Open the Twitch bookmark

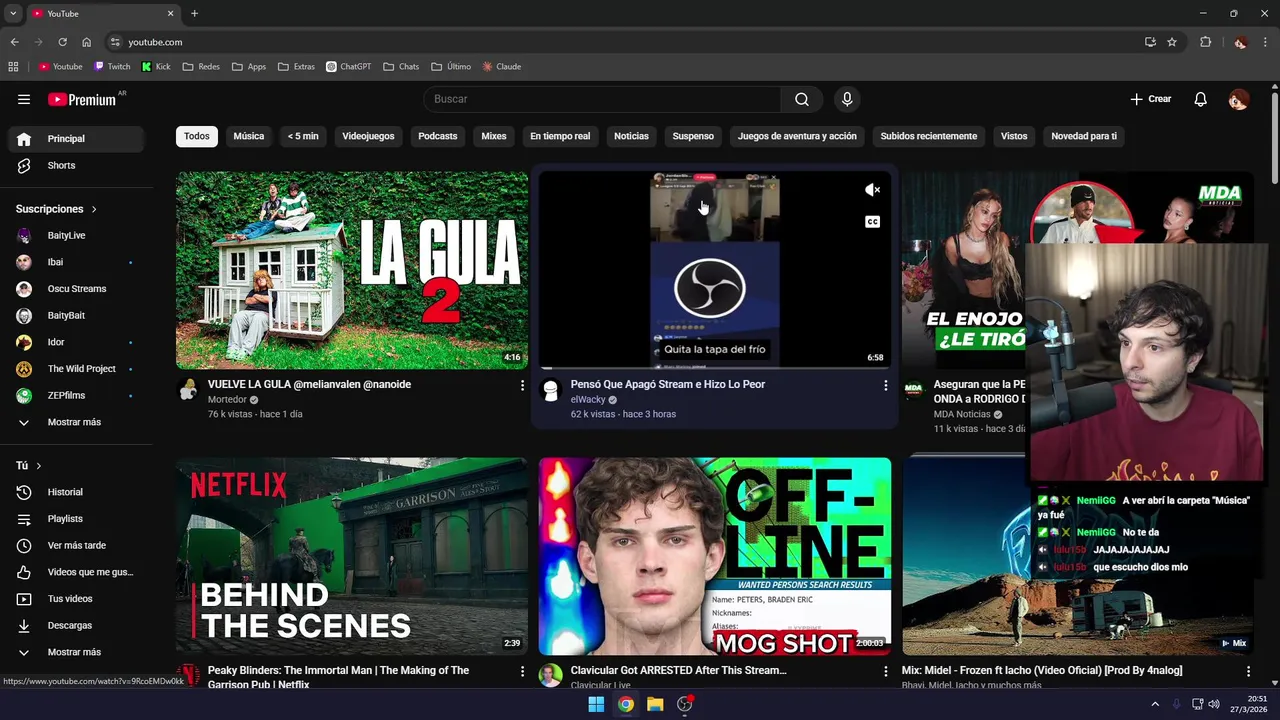click(x=112, y=67)
